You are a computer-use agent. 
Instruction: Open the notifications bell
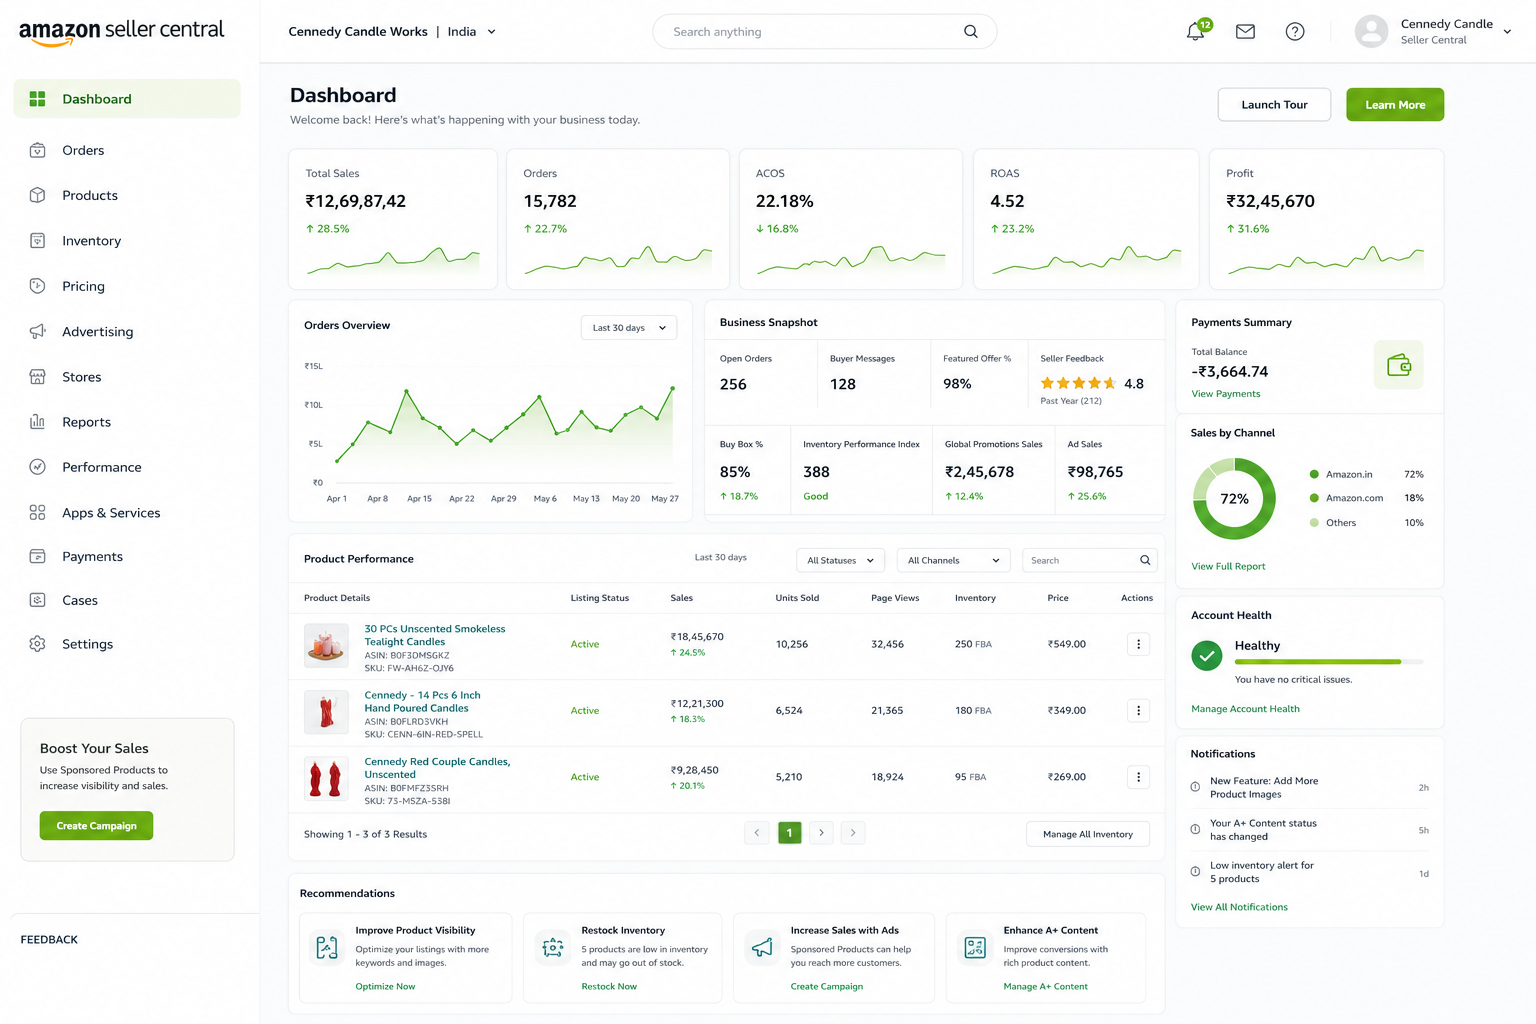1195,32
